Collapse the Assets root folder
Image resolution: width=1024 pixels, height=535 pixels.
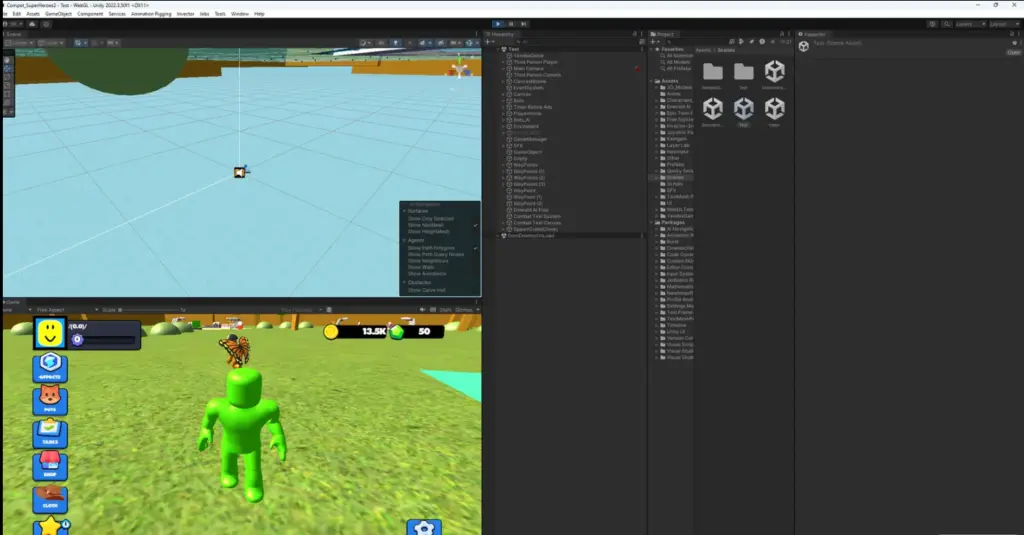coord(652,81)
